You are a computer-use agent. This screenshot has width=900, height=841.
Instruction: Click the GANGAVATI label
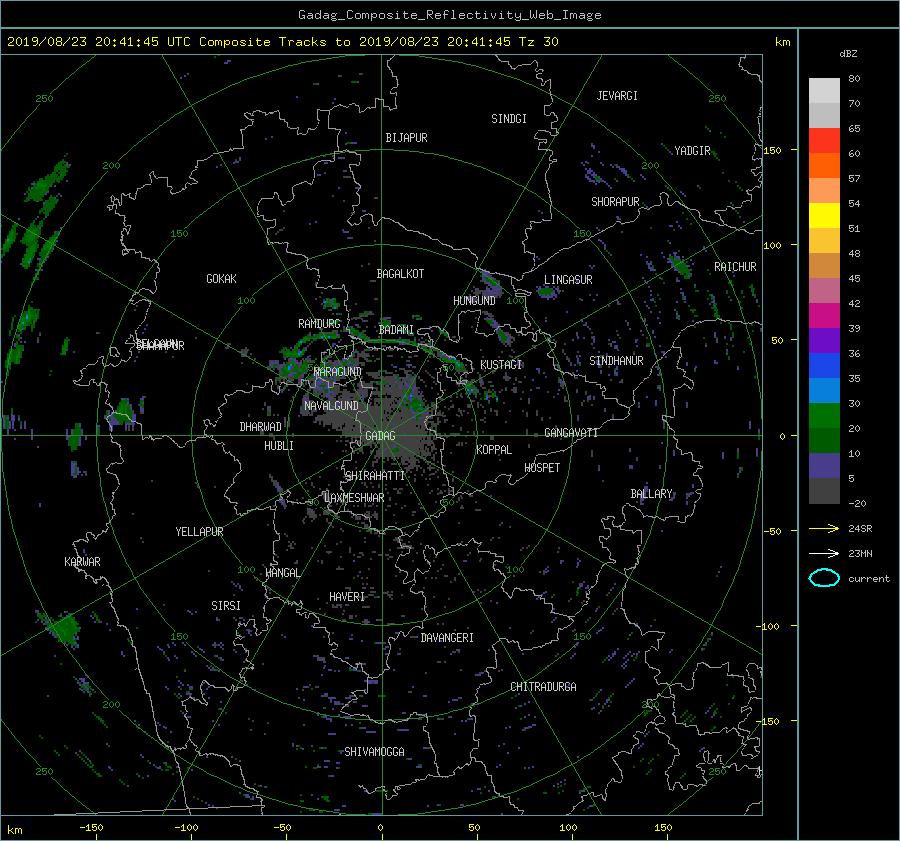click(x=571, y=433)
